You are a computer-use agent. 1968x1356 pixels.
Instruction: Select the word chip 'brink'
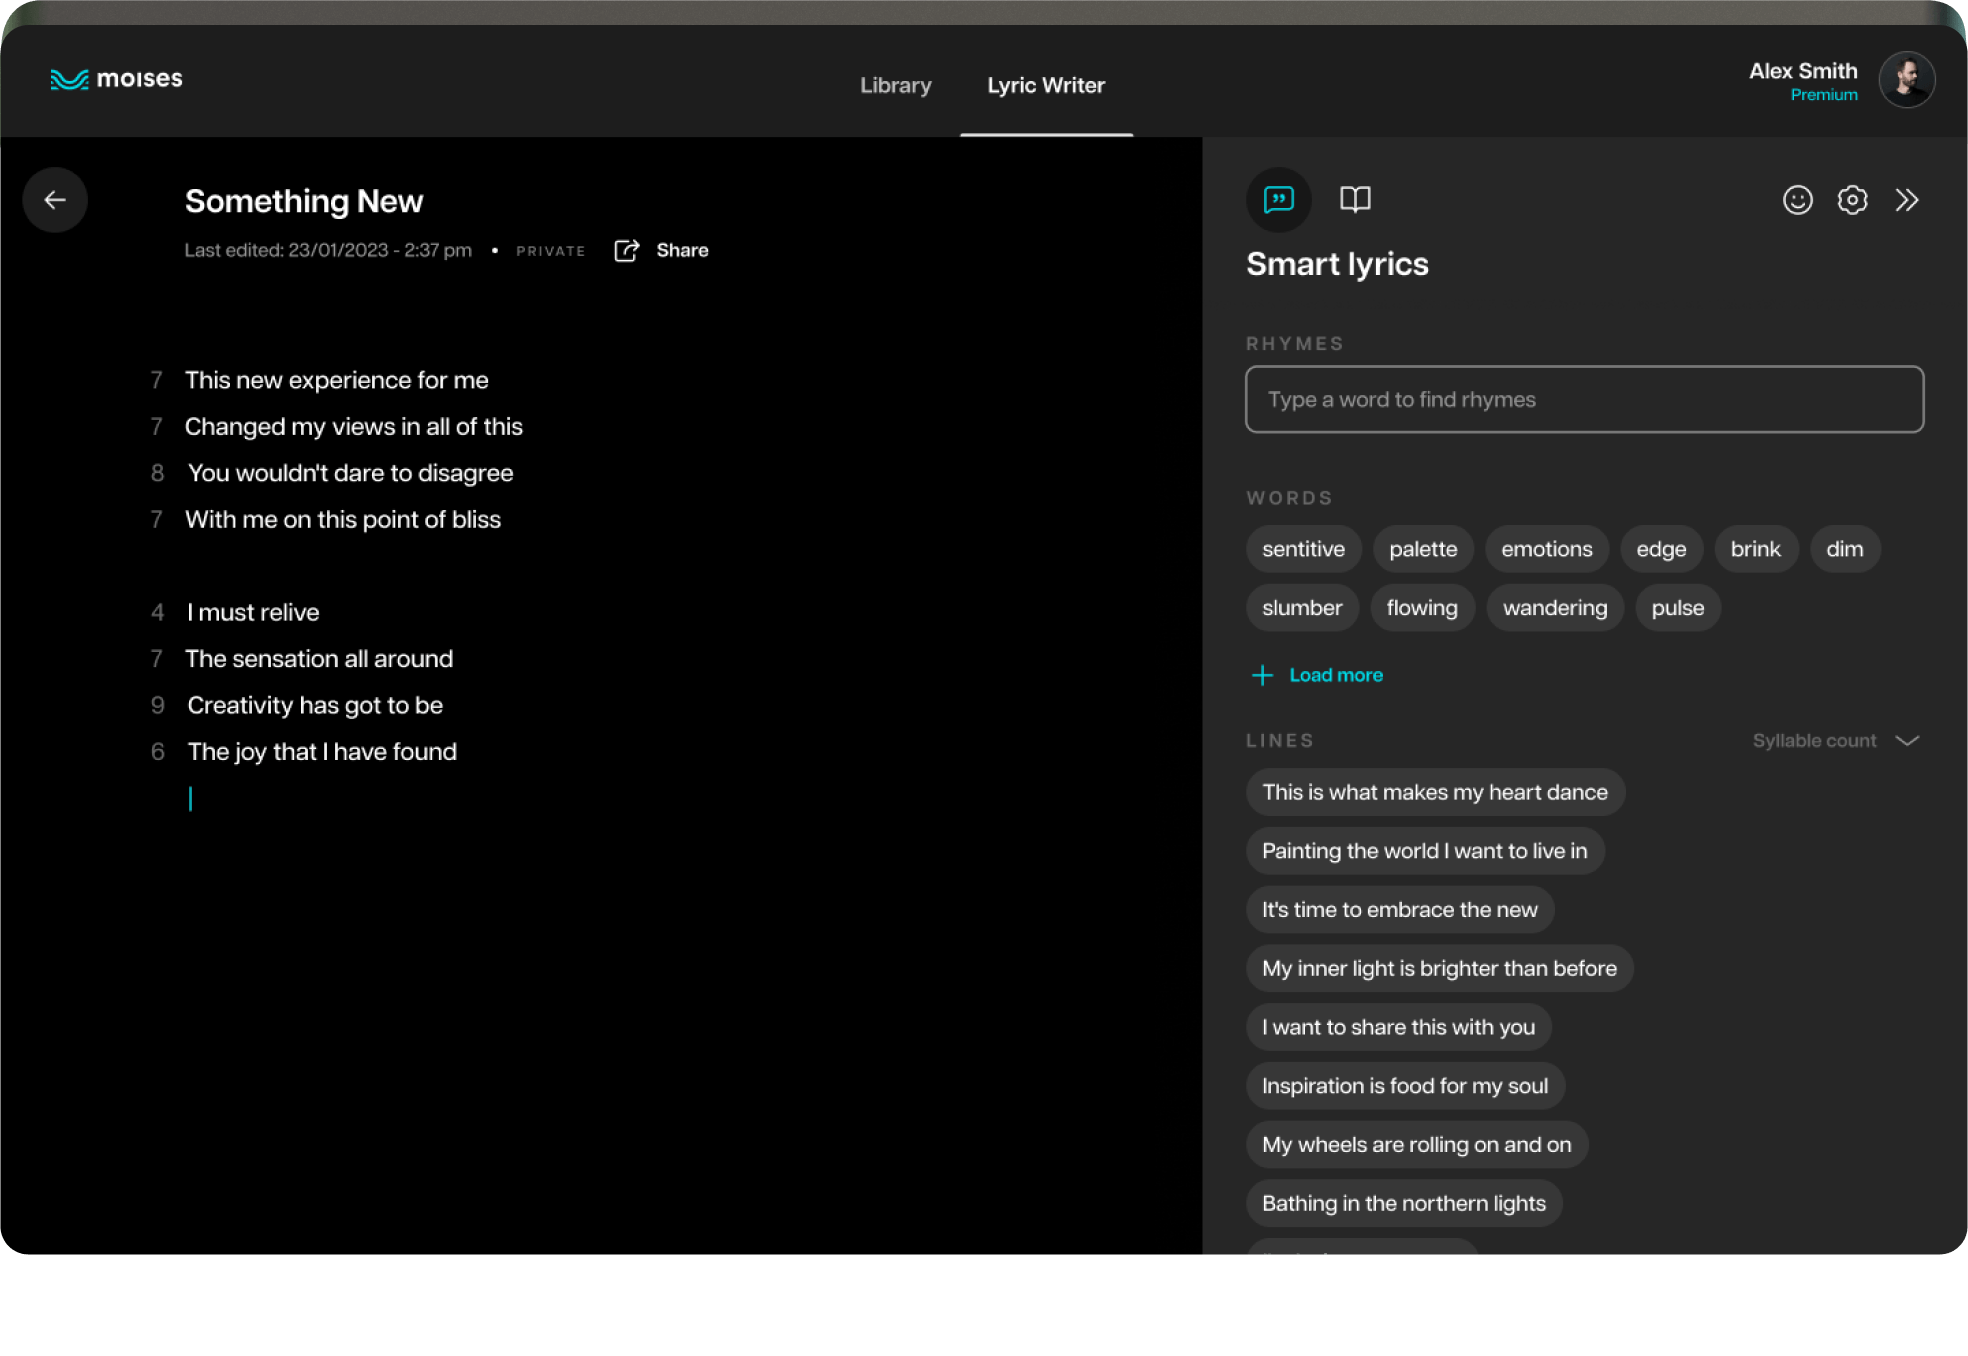pos(1755,549)
